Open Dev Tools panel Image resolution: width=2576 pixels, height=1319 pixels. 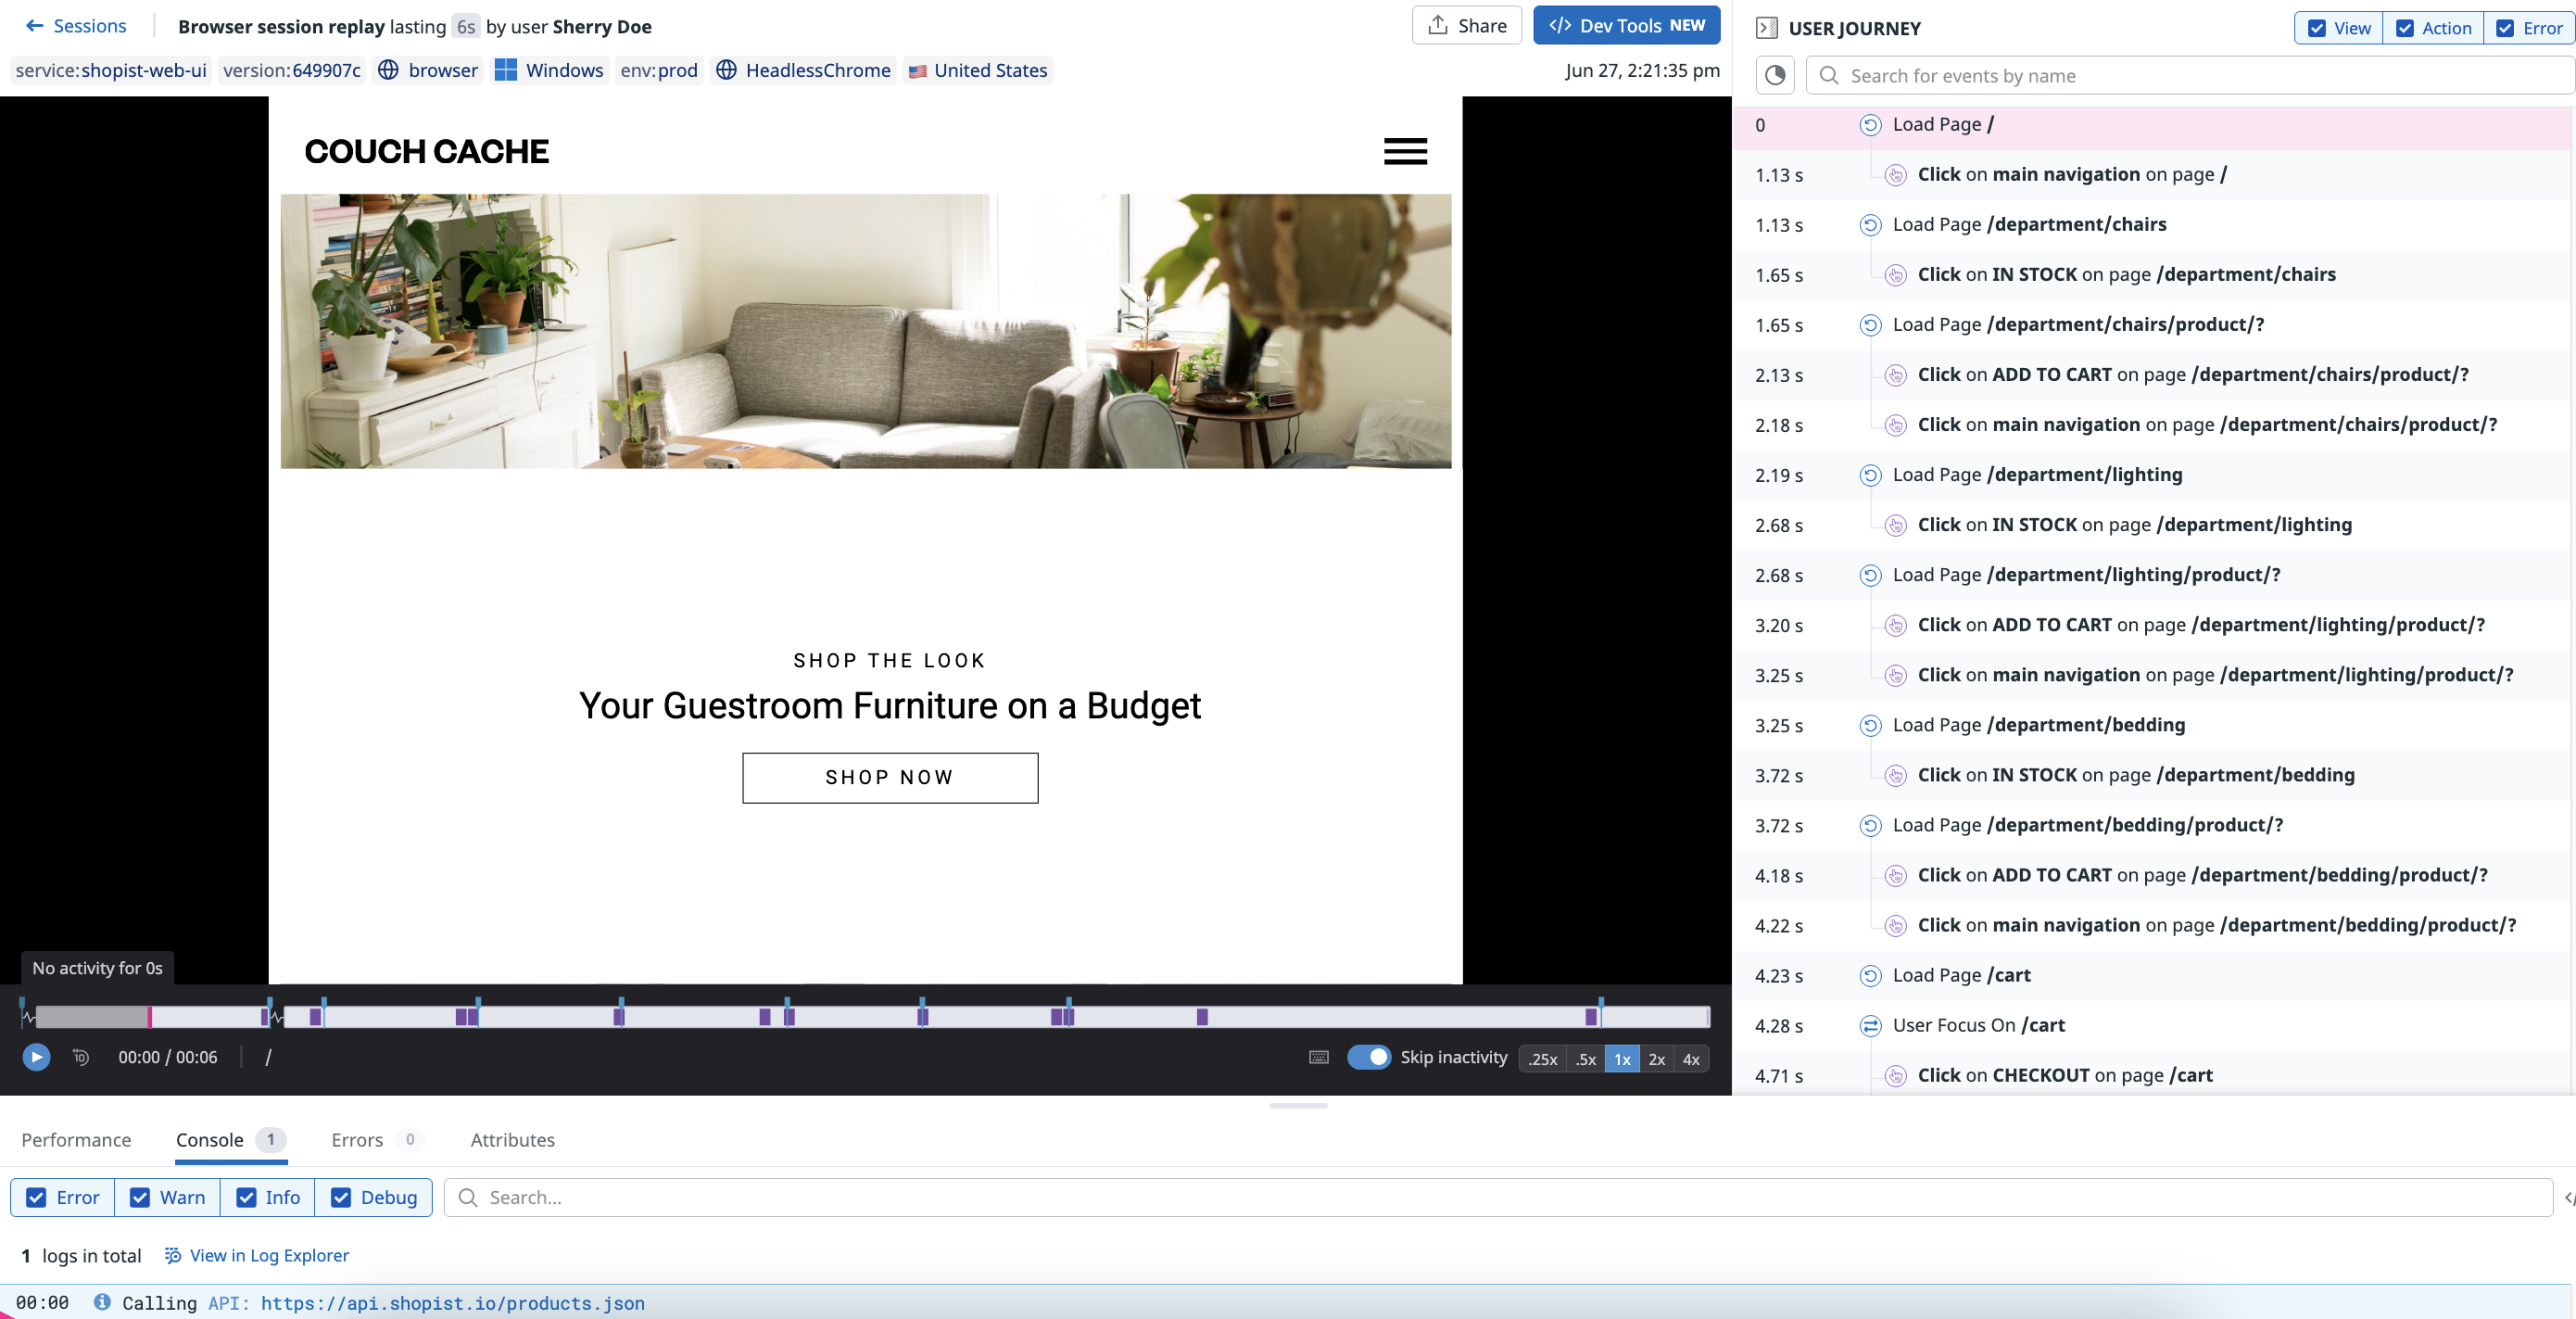1626,25
